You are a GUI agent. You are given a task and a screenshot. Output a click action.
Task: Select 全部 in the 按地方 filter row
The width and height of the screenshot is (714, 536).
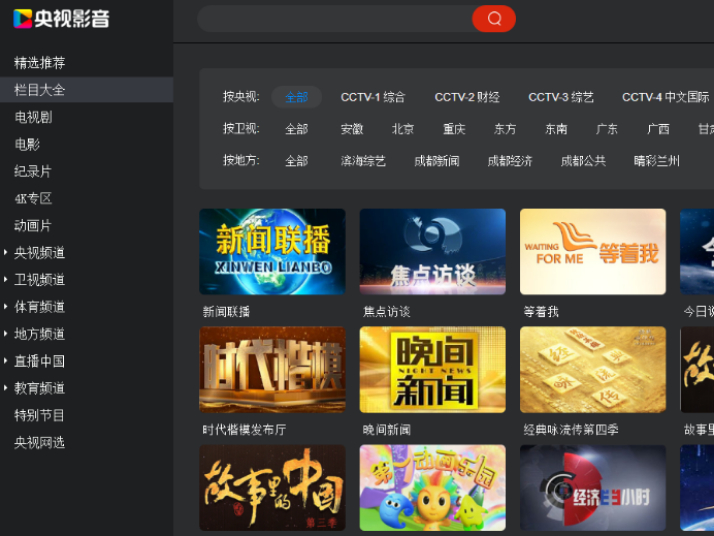[296, 161]
